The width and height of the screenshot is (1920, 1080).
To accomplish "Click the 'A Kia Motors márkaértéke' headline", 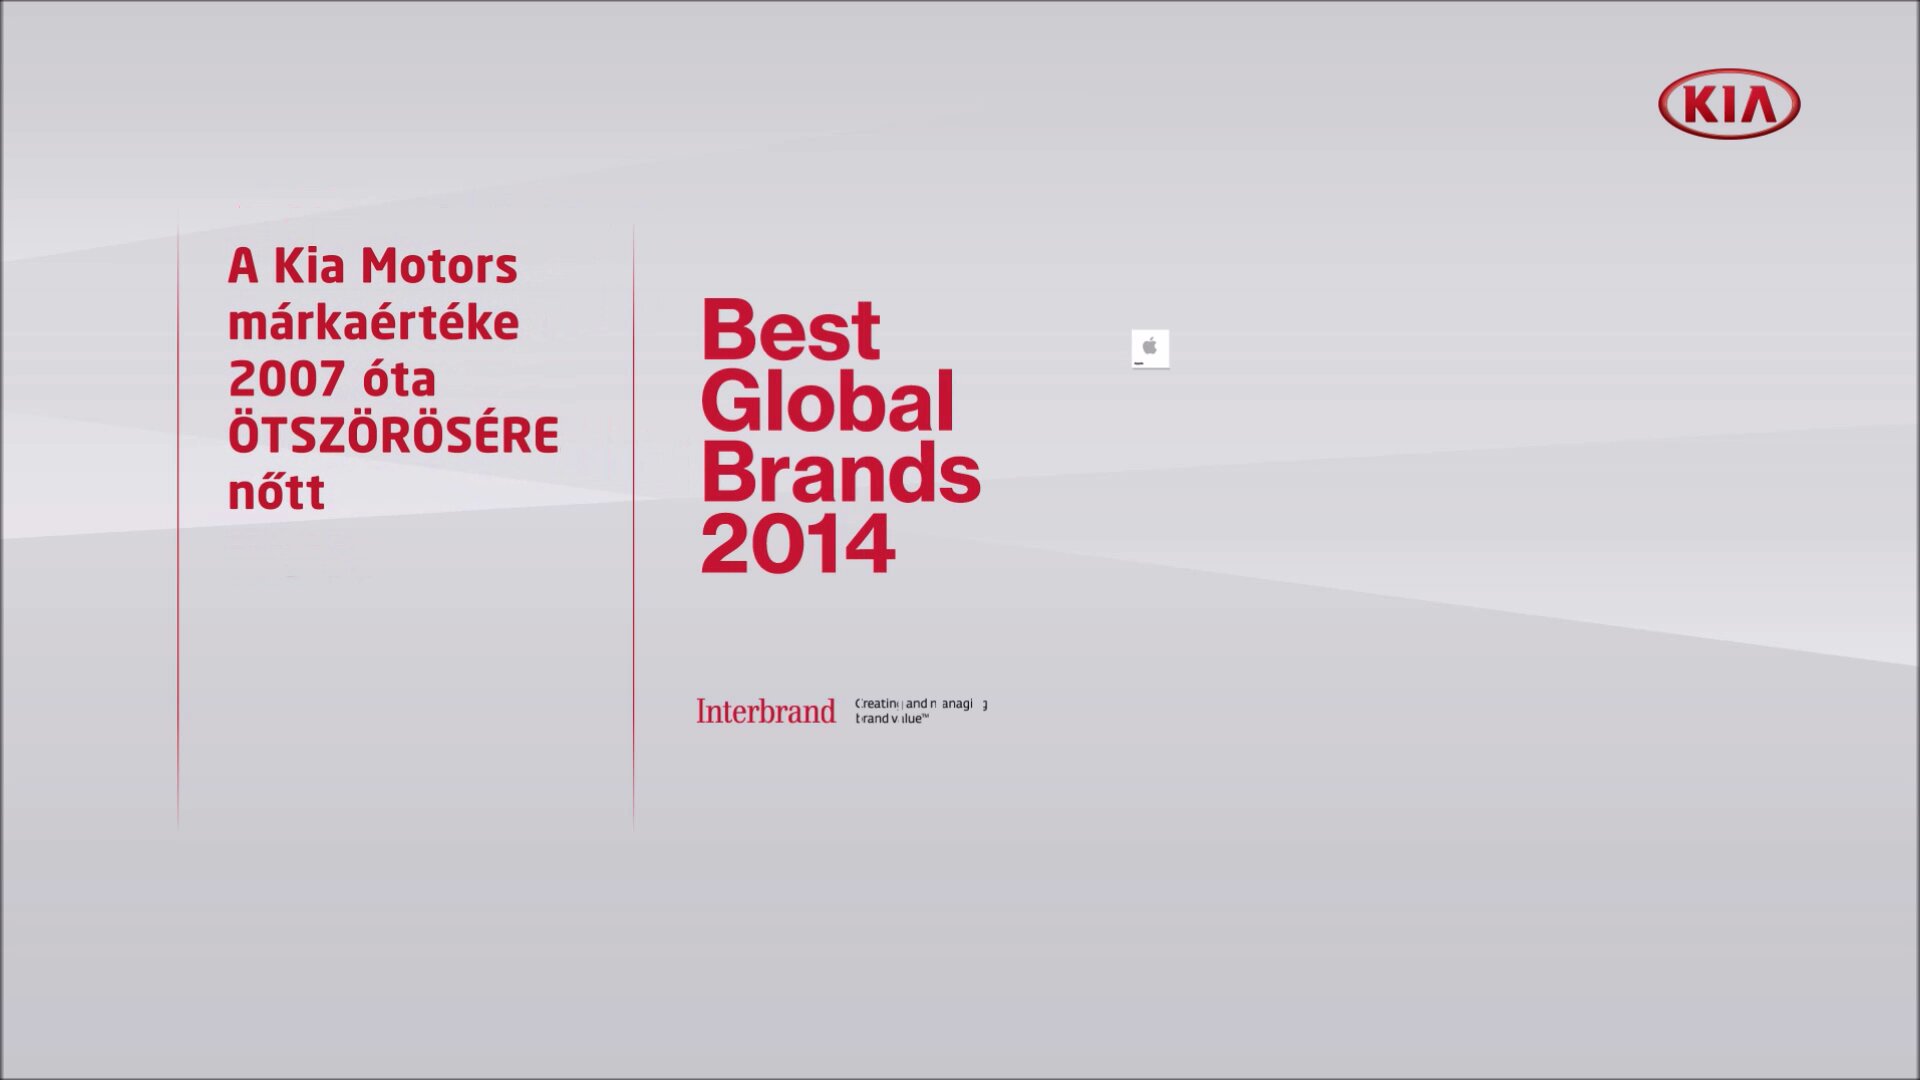I will [373, 295].
